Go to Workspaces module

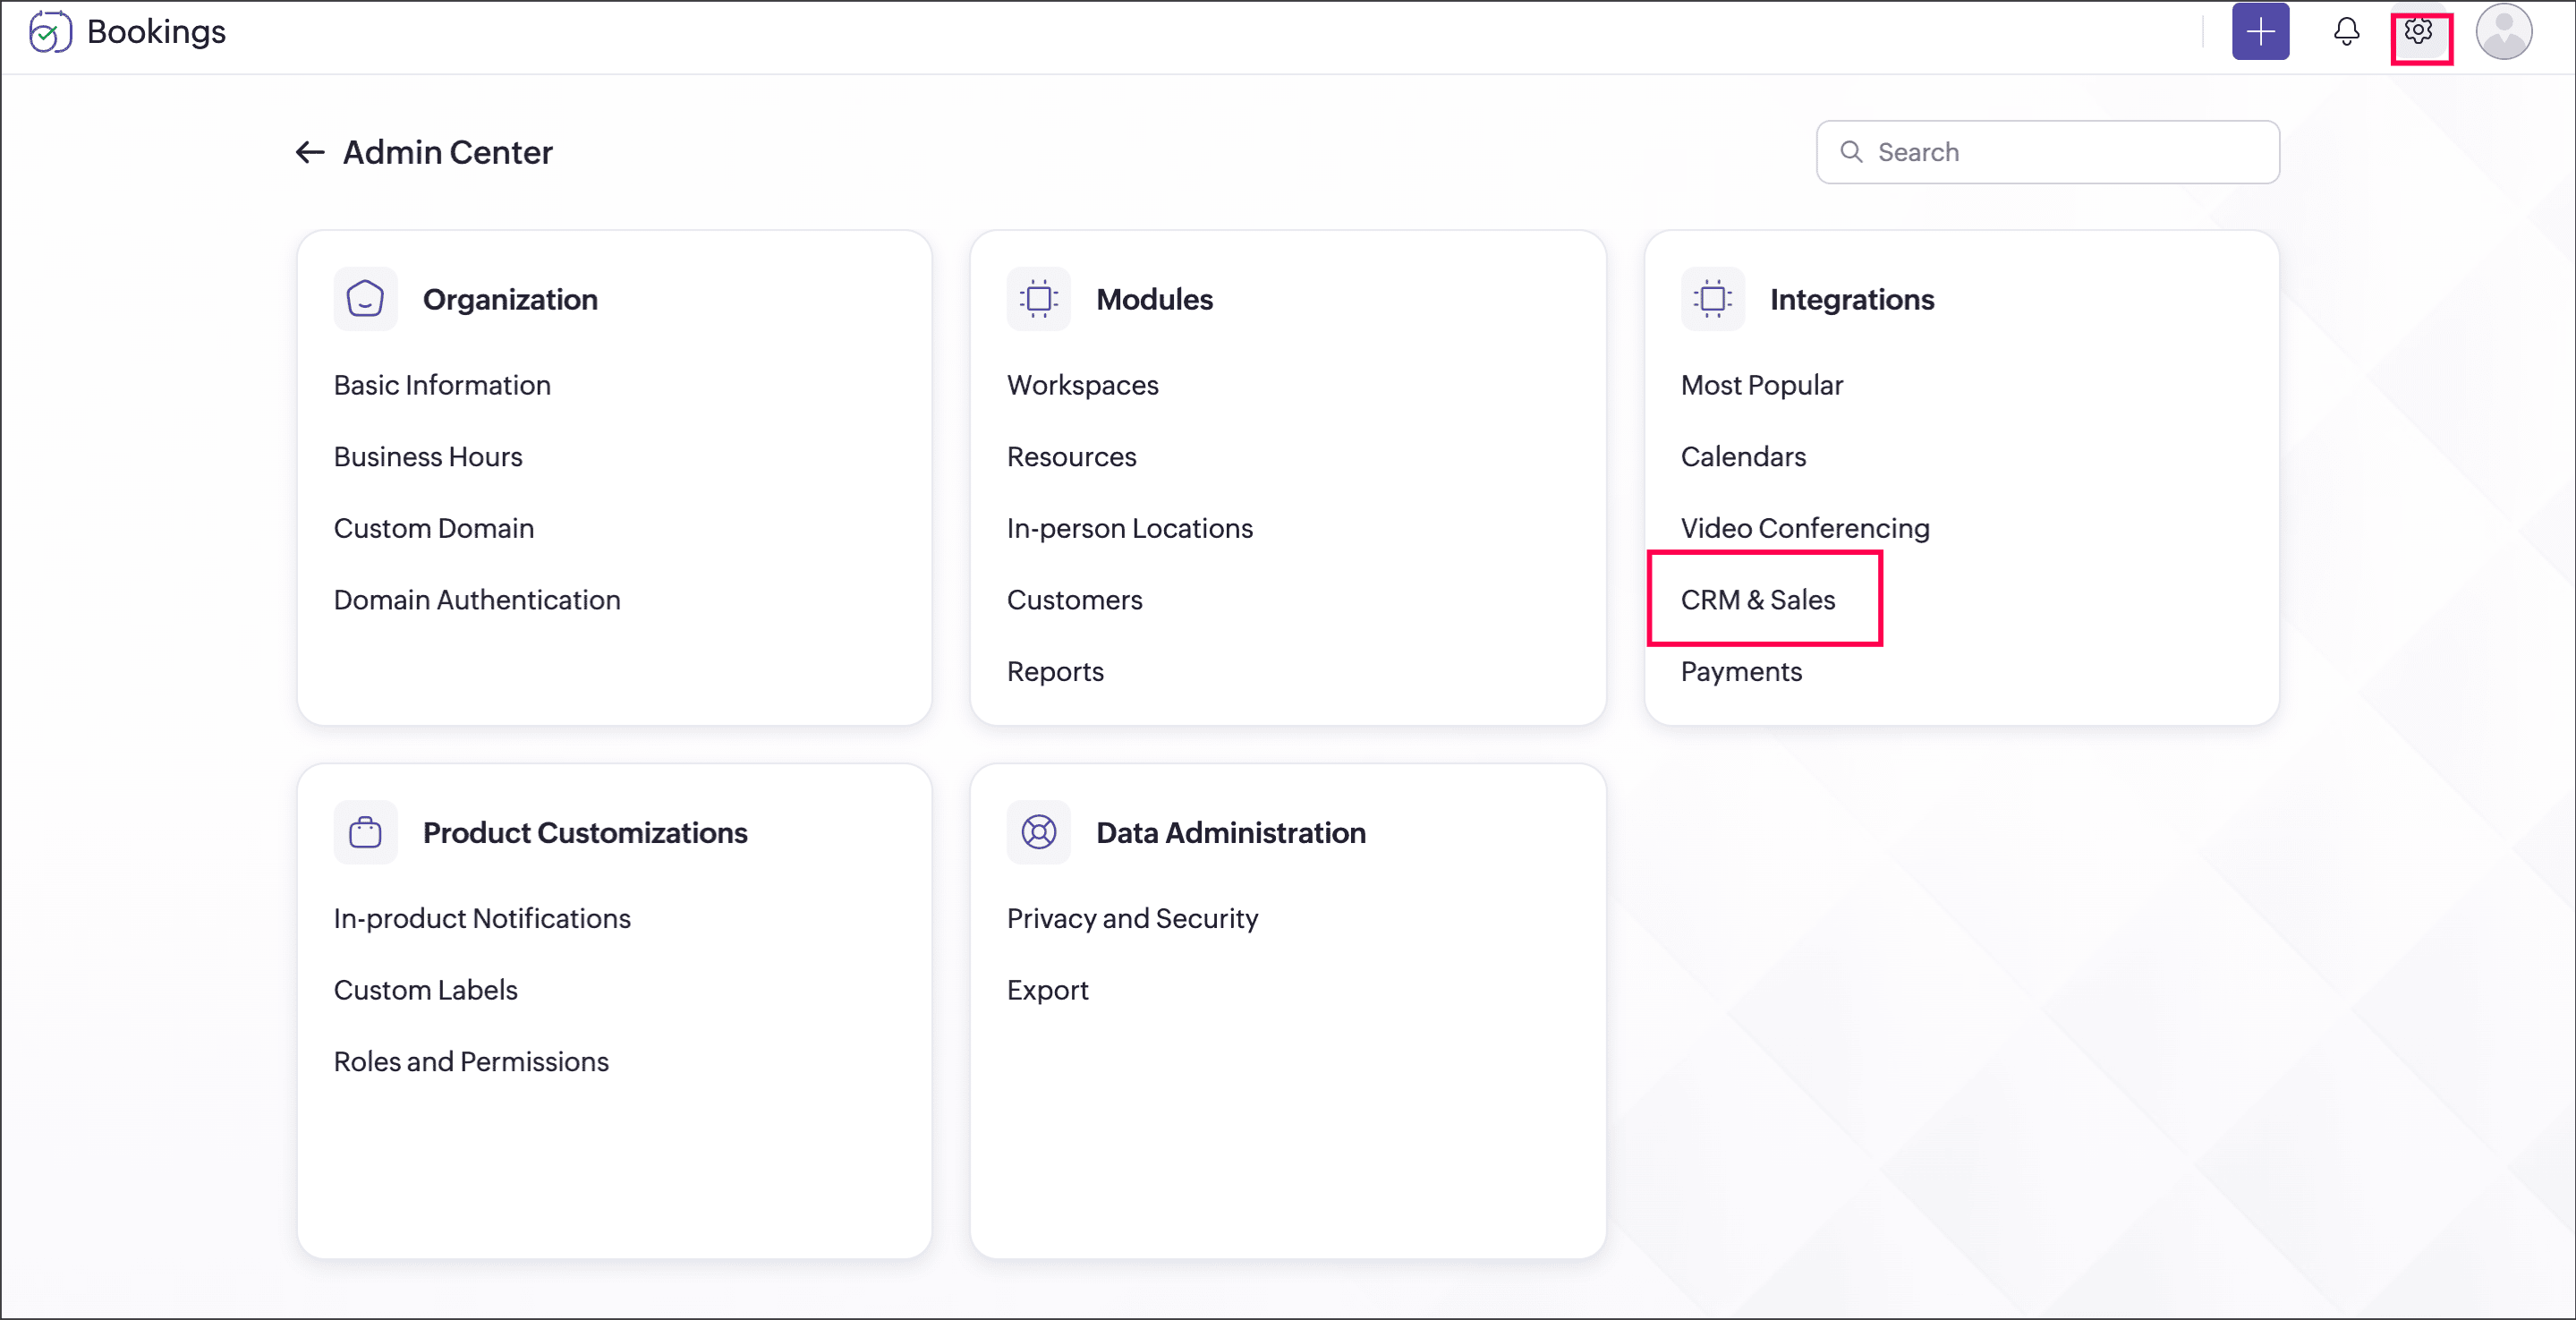coord(1082,385)
